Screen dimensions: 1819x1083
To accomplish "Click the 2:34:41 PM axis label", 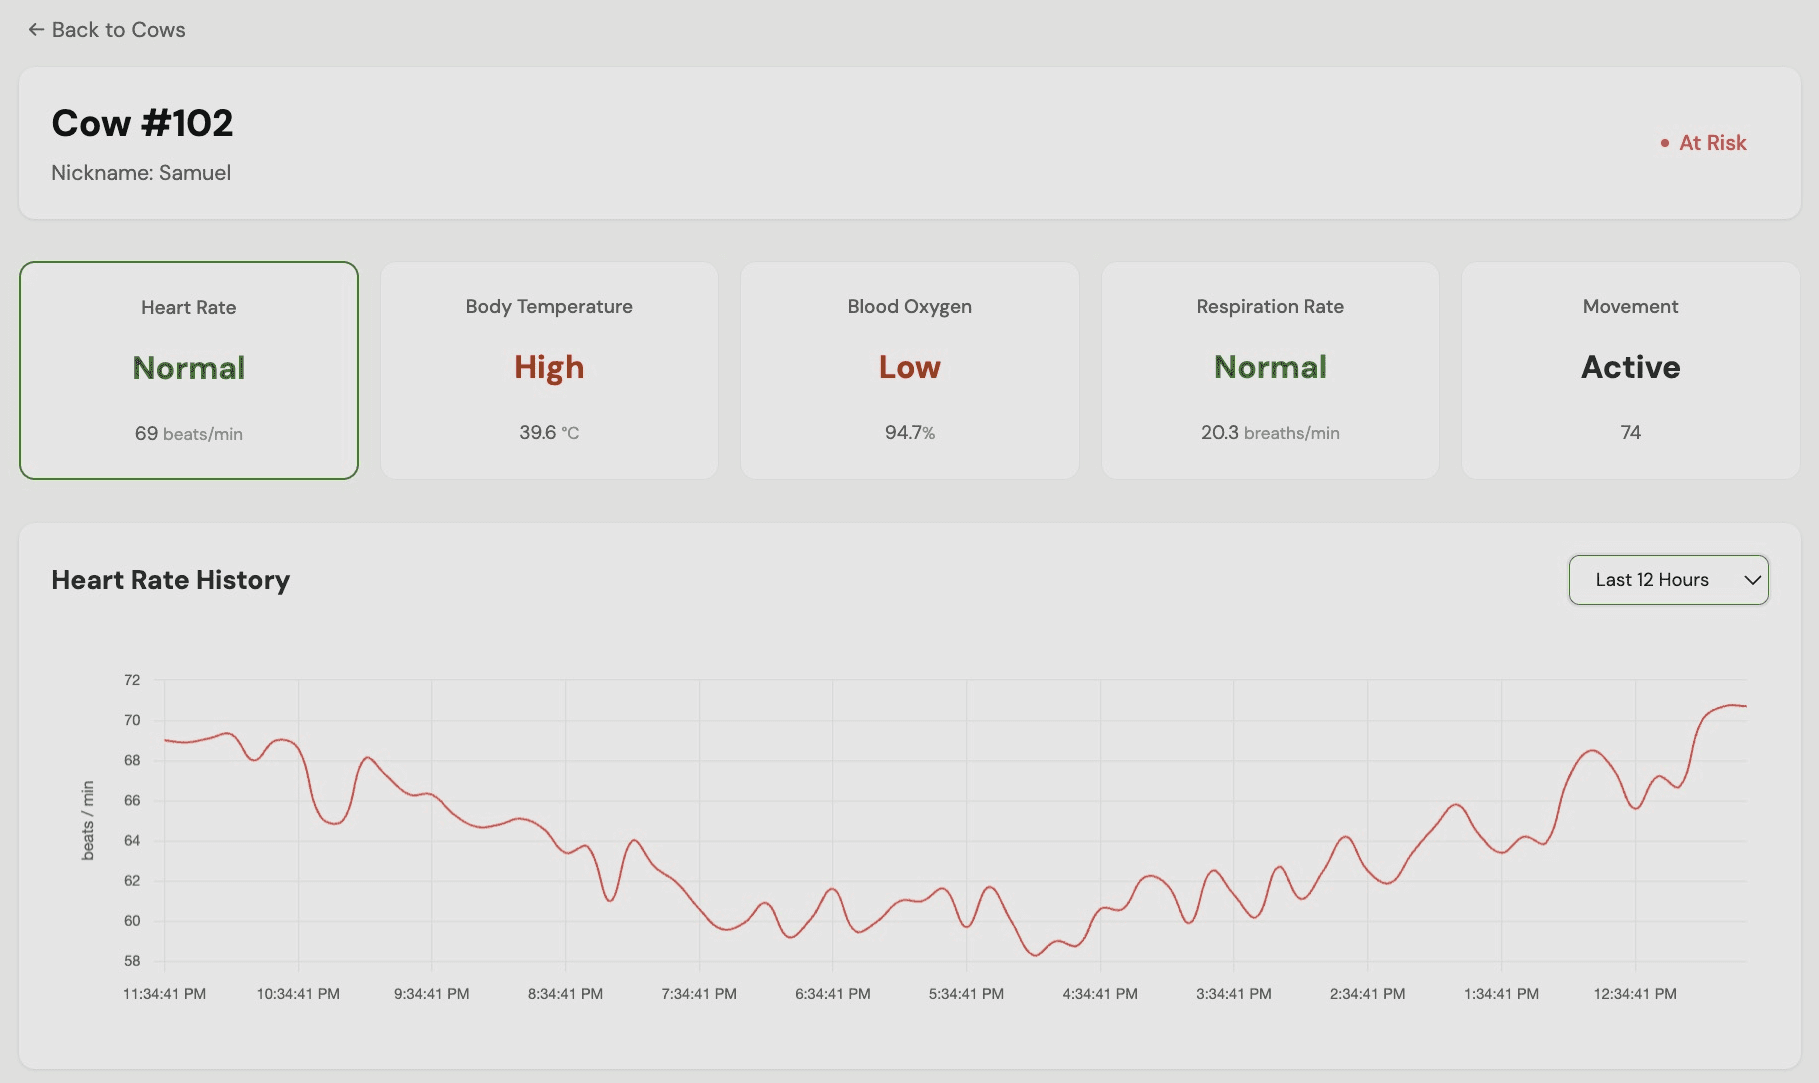I will [x=1367, y=994].
